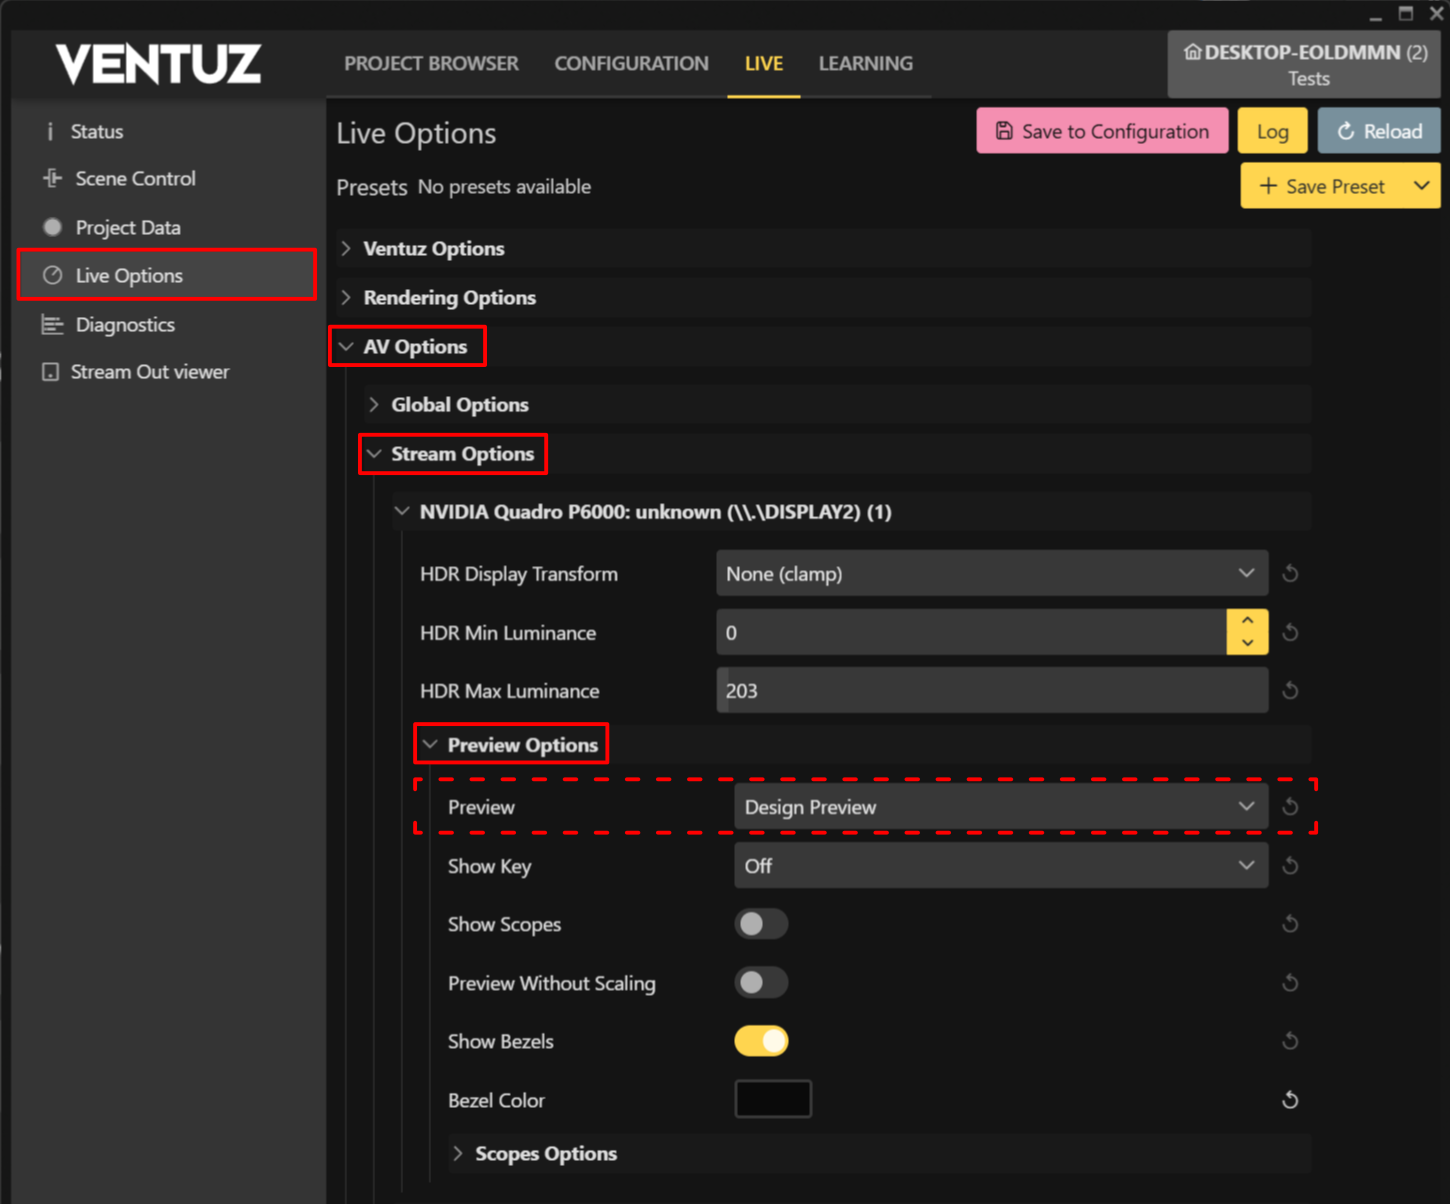Open the Preview dropdown showing Design Preview
1450x1204 pixels.
tap(1000, 807)
